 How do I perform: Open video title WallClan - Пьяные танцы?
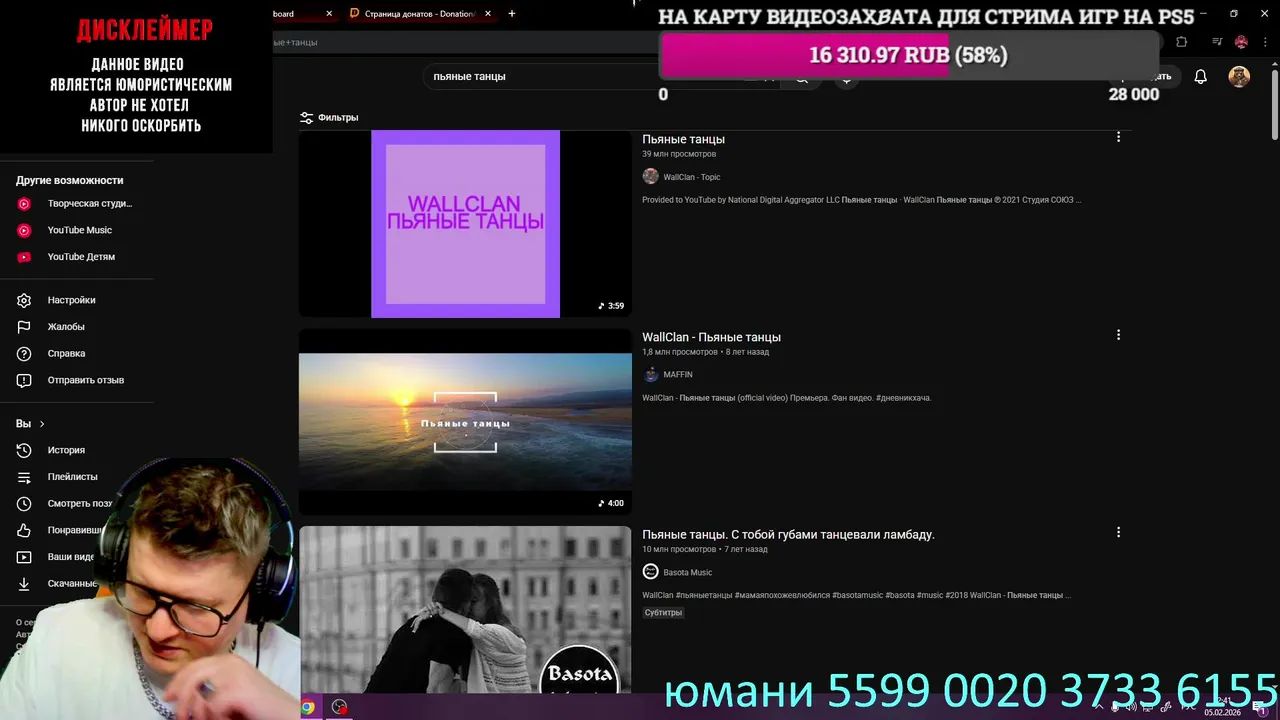coord(711,337)
